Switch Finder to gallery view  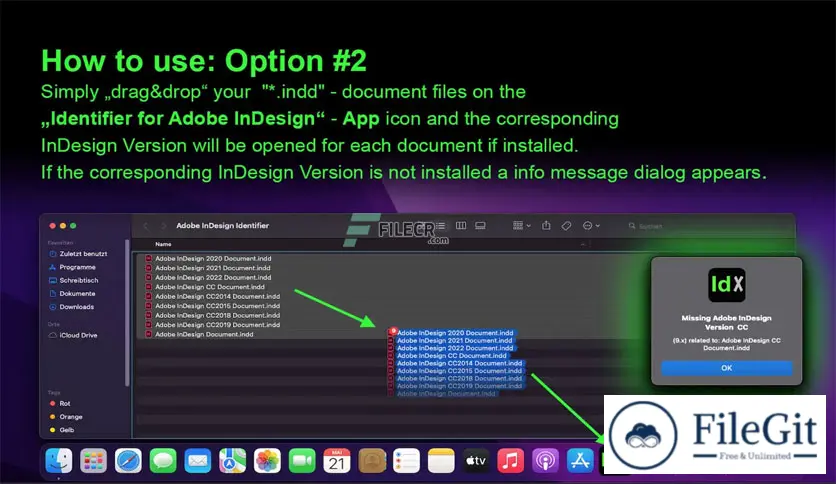[x=480, y=226]
